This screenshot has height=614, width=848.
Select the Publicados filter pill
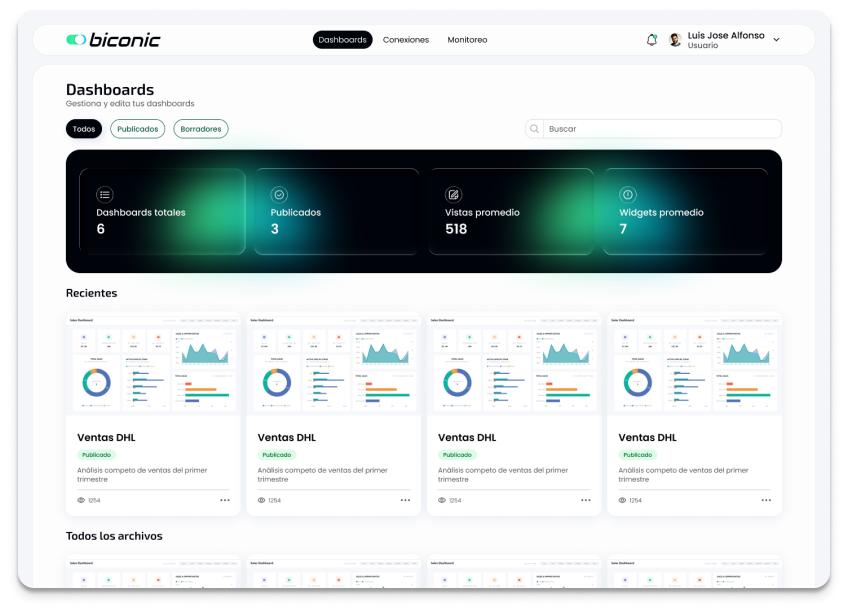[137, 129]
